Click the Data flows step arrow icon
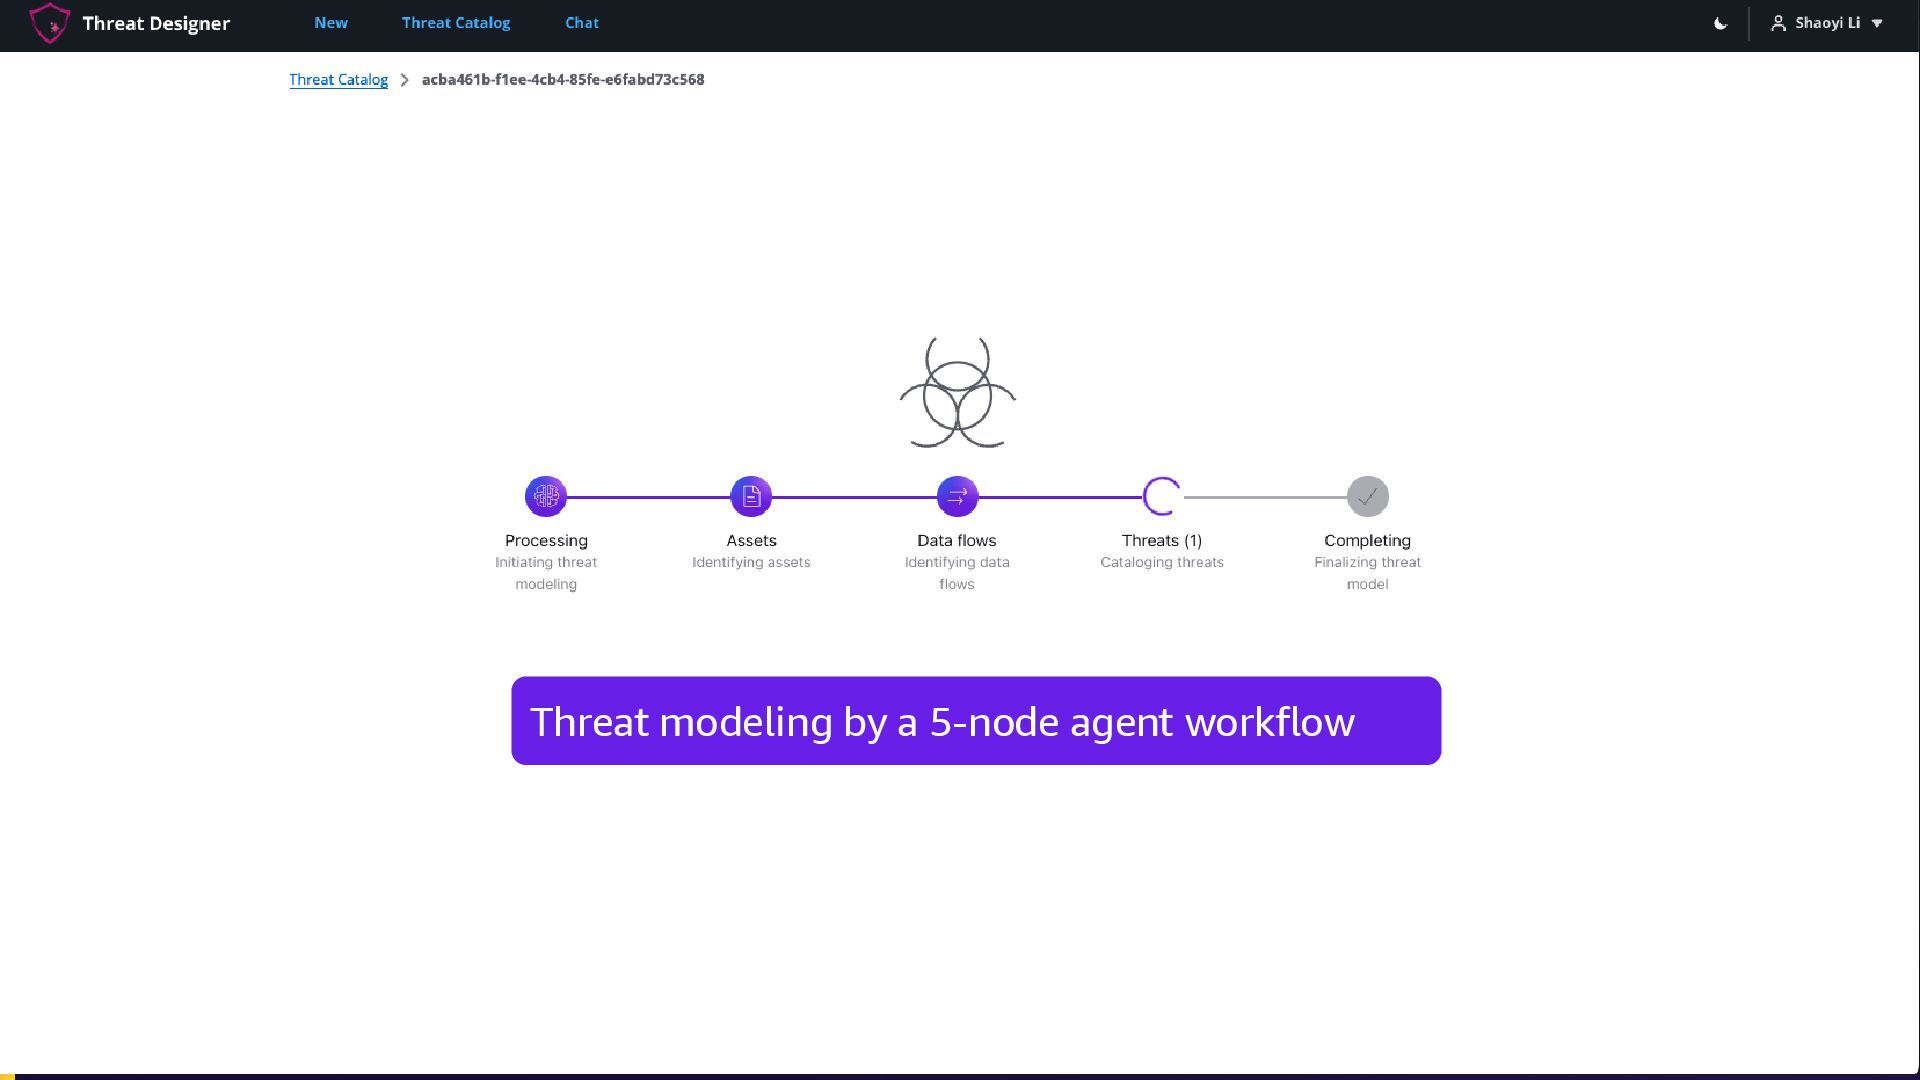Image resolution: width=1920 pixels, height=1080 pixels. [957, 496]
